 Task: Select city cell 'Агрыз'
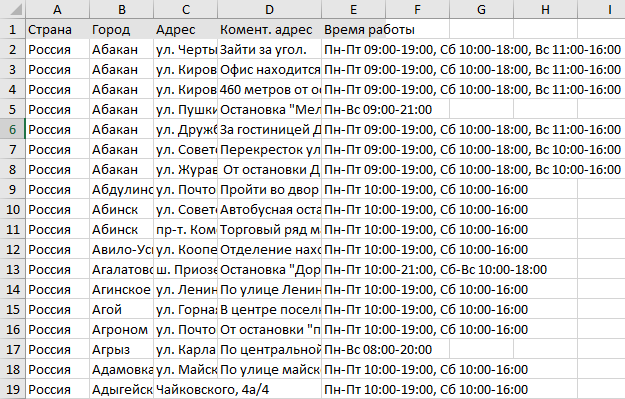122,350
